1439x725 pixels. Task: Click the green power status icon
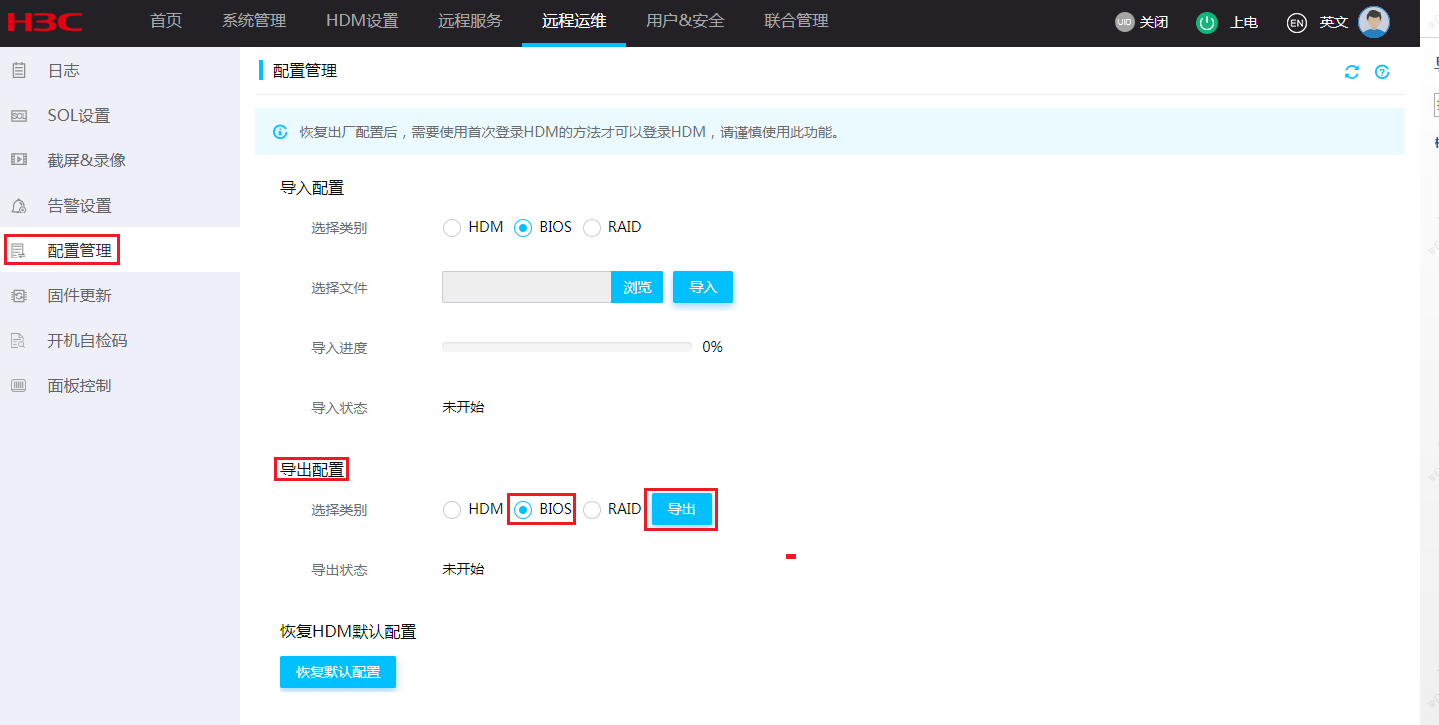1207,22
